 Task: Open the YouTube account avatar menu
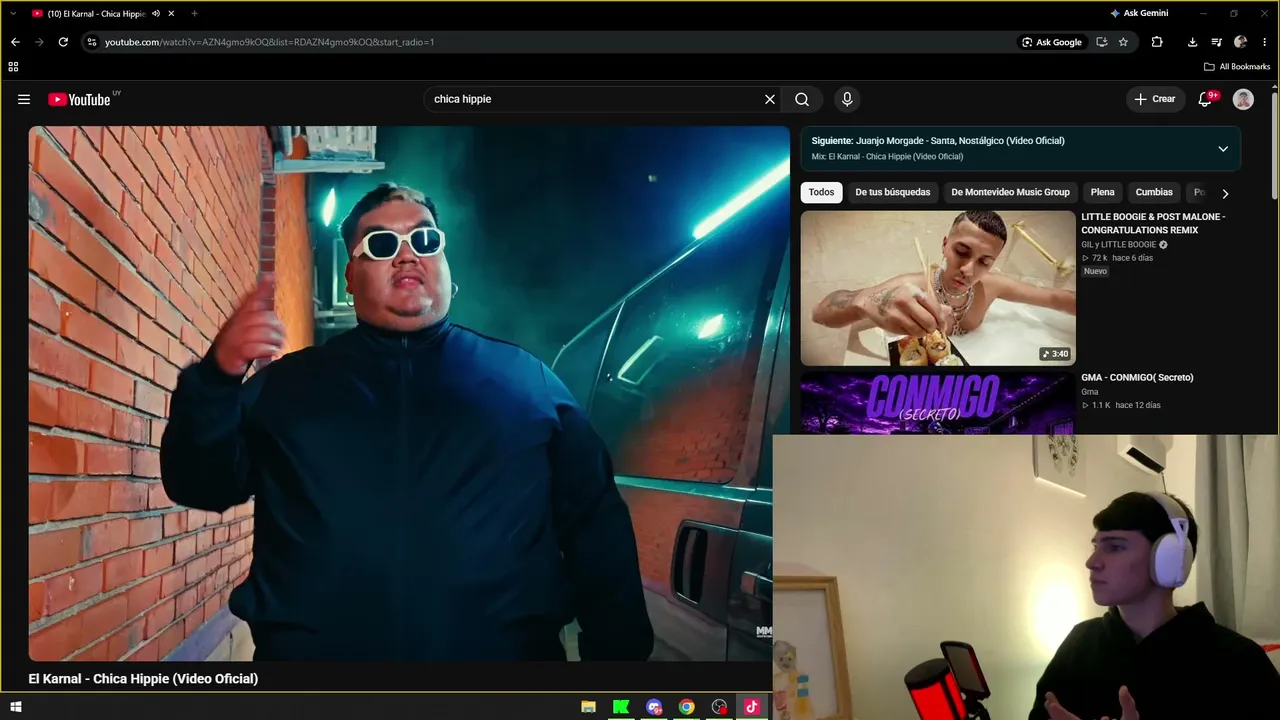pyautogui.click(x=1243, y=99)
